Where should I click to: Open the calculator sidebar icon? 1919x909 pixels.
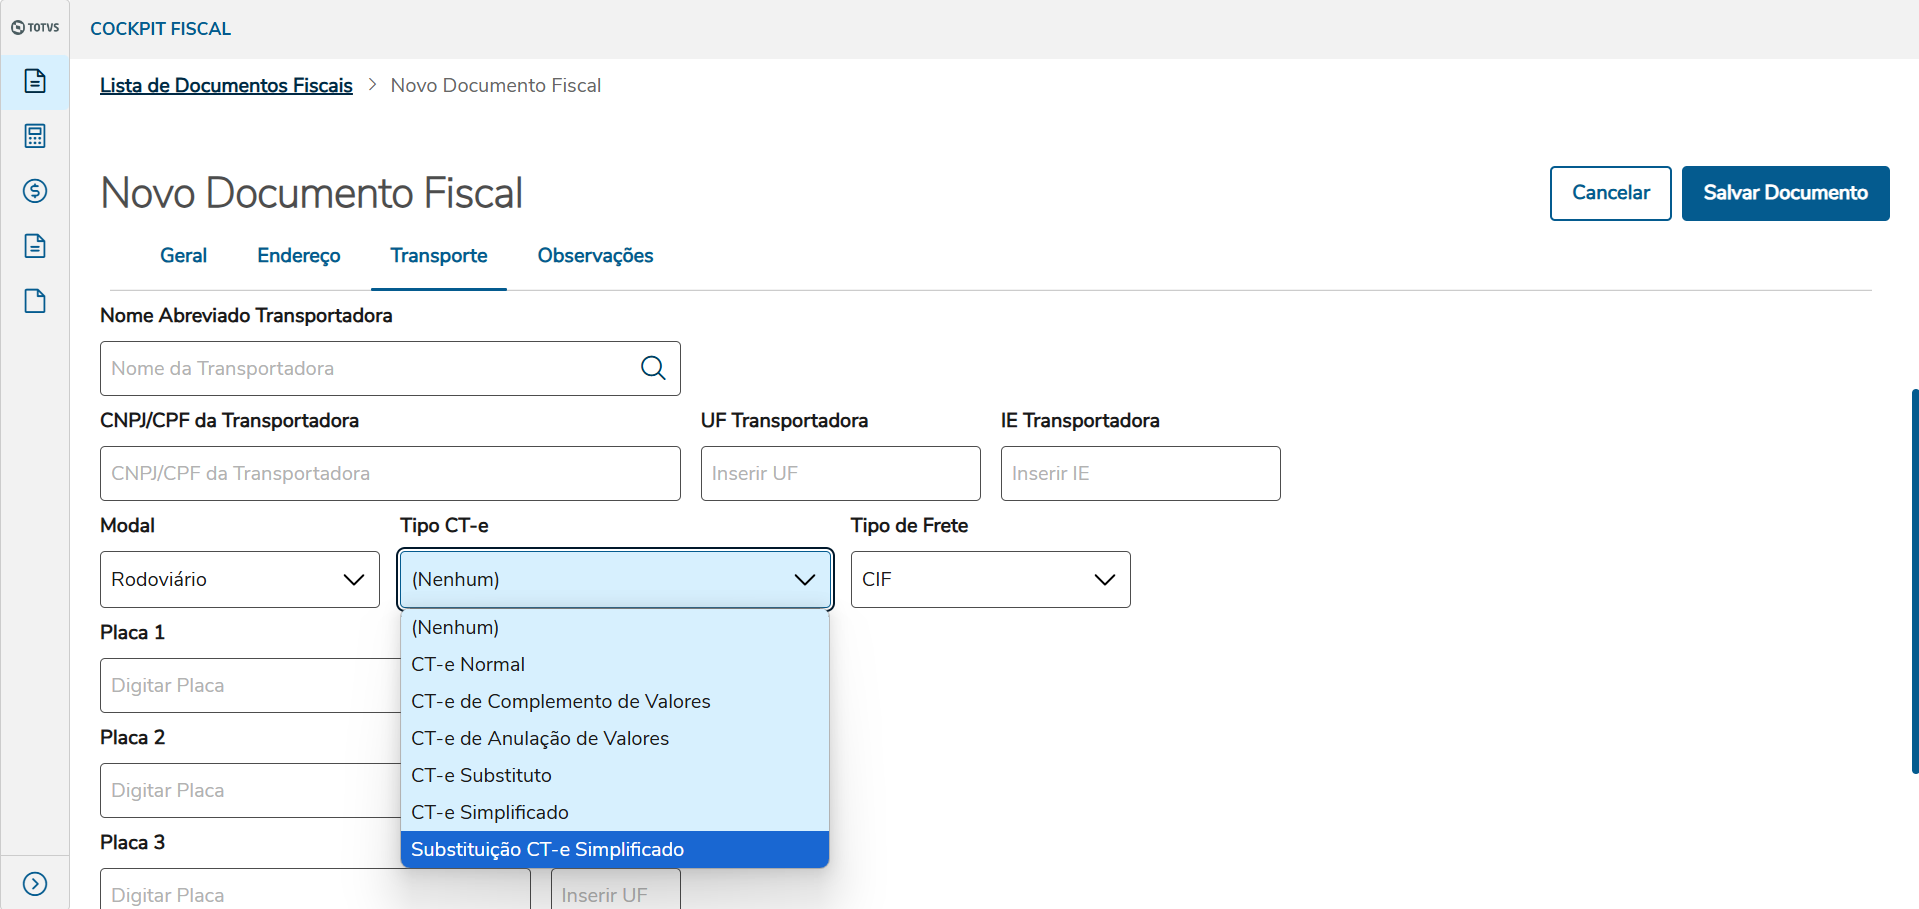[x=35, y=136]
